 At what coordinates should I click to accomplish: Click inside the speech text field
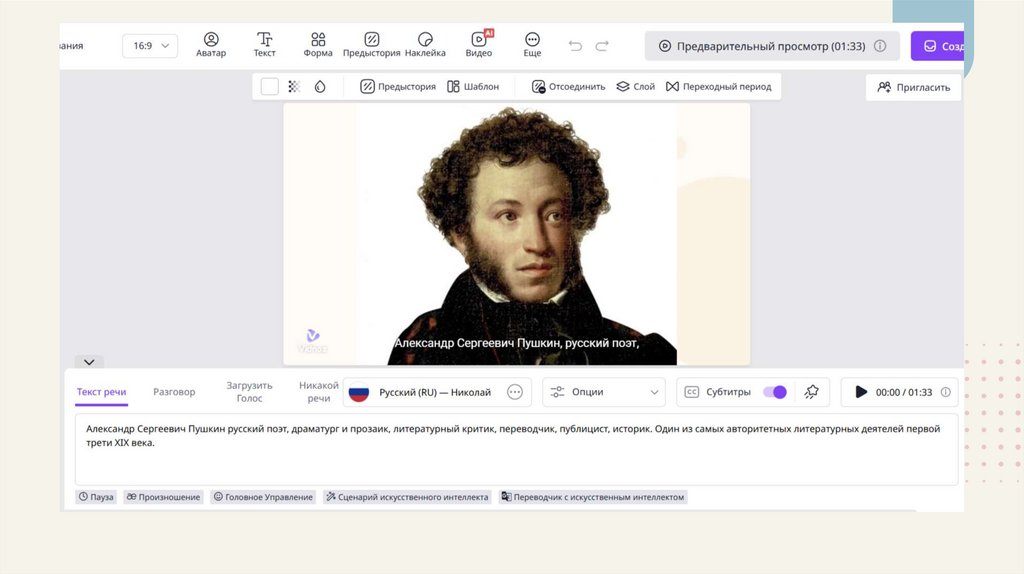tap(516, 449)
